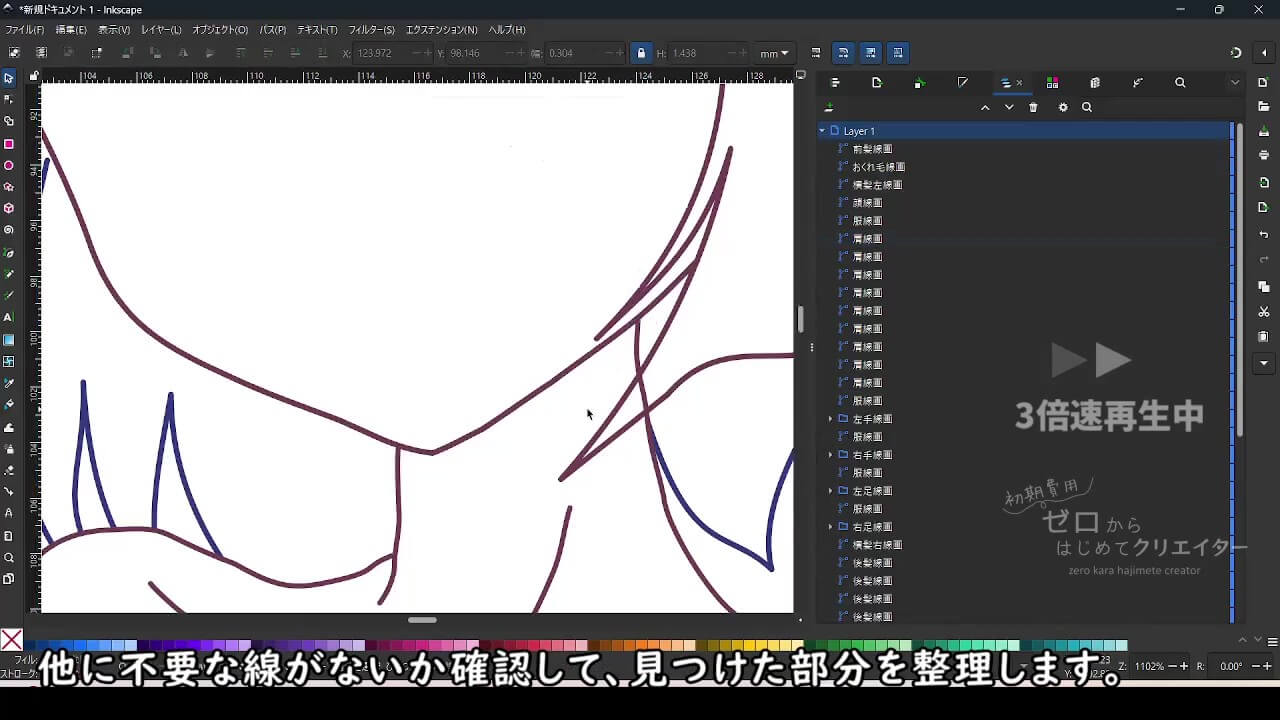
Task: Click the Cut scissors icon
Action: 1264,312
